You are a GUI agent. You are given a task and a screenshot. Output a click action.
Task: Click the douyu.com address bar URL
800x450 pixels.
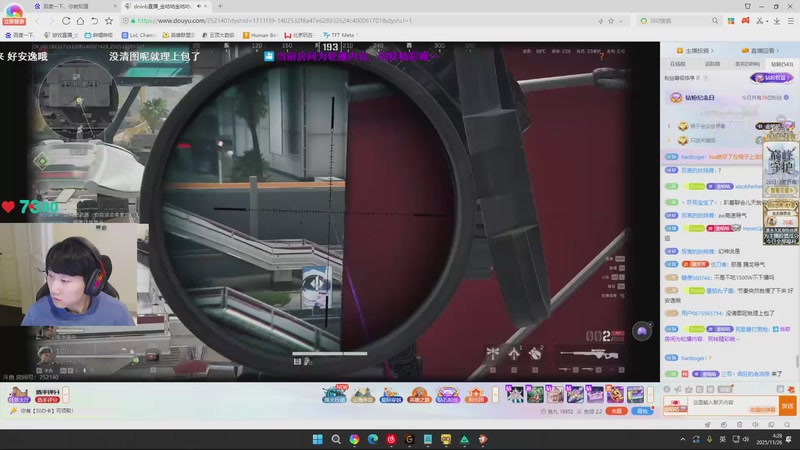pyautogui.click(x=274, y=21)
